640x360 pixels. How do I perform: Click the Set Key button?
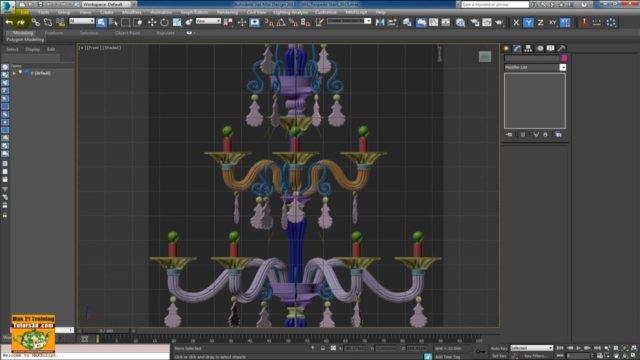499,356
